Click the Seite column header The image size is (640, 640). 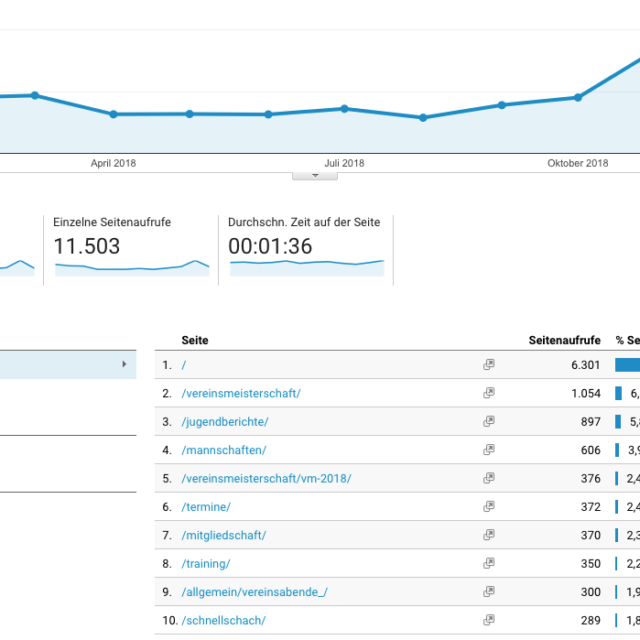195,340
